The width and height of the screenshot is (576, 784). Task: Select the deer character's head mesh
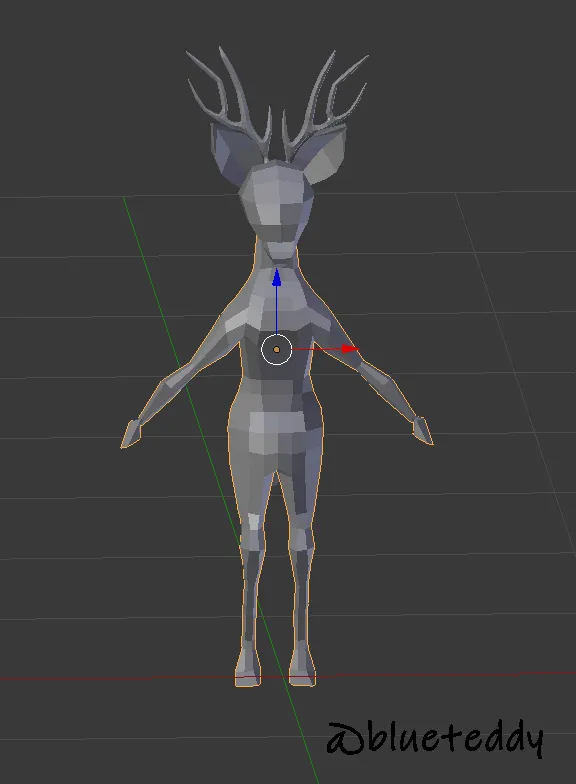coord(276,210)
